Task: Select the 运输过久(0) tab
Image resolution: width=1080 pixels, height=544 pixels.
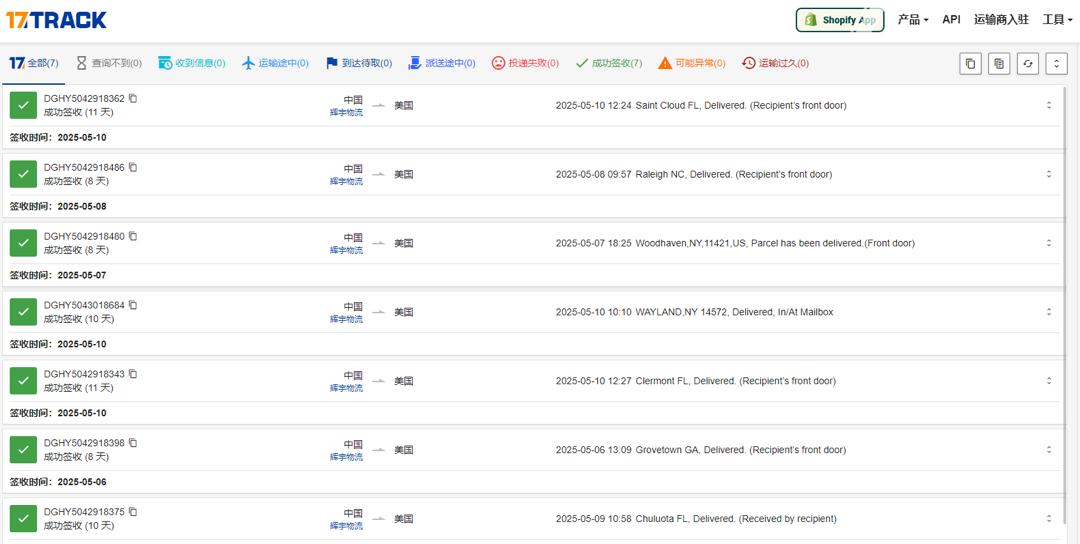Action: 776,63
